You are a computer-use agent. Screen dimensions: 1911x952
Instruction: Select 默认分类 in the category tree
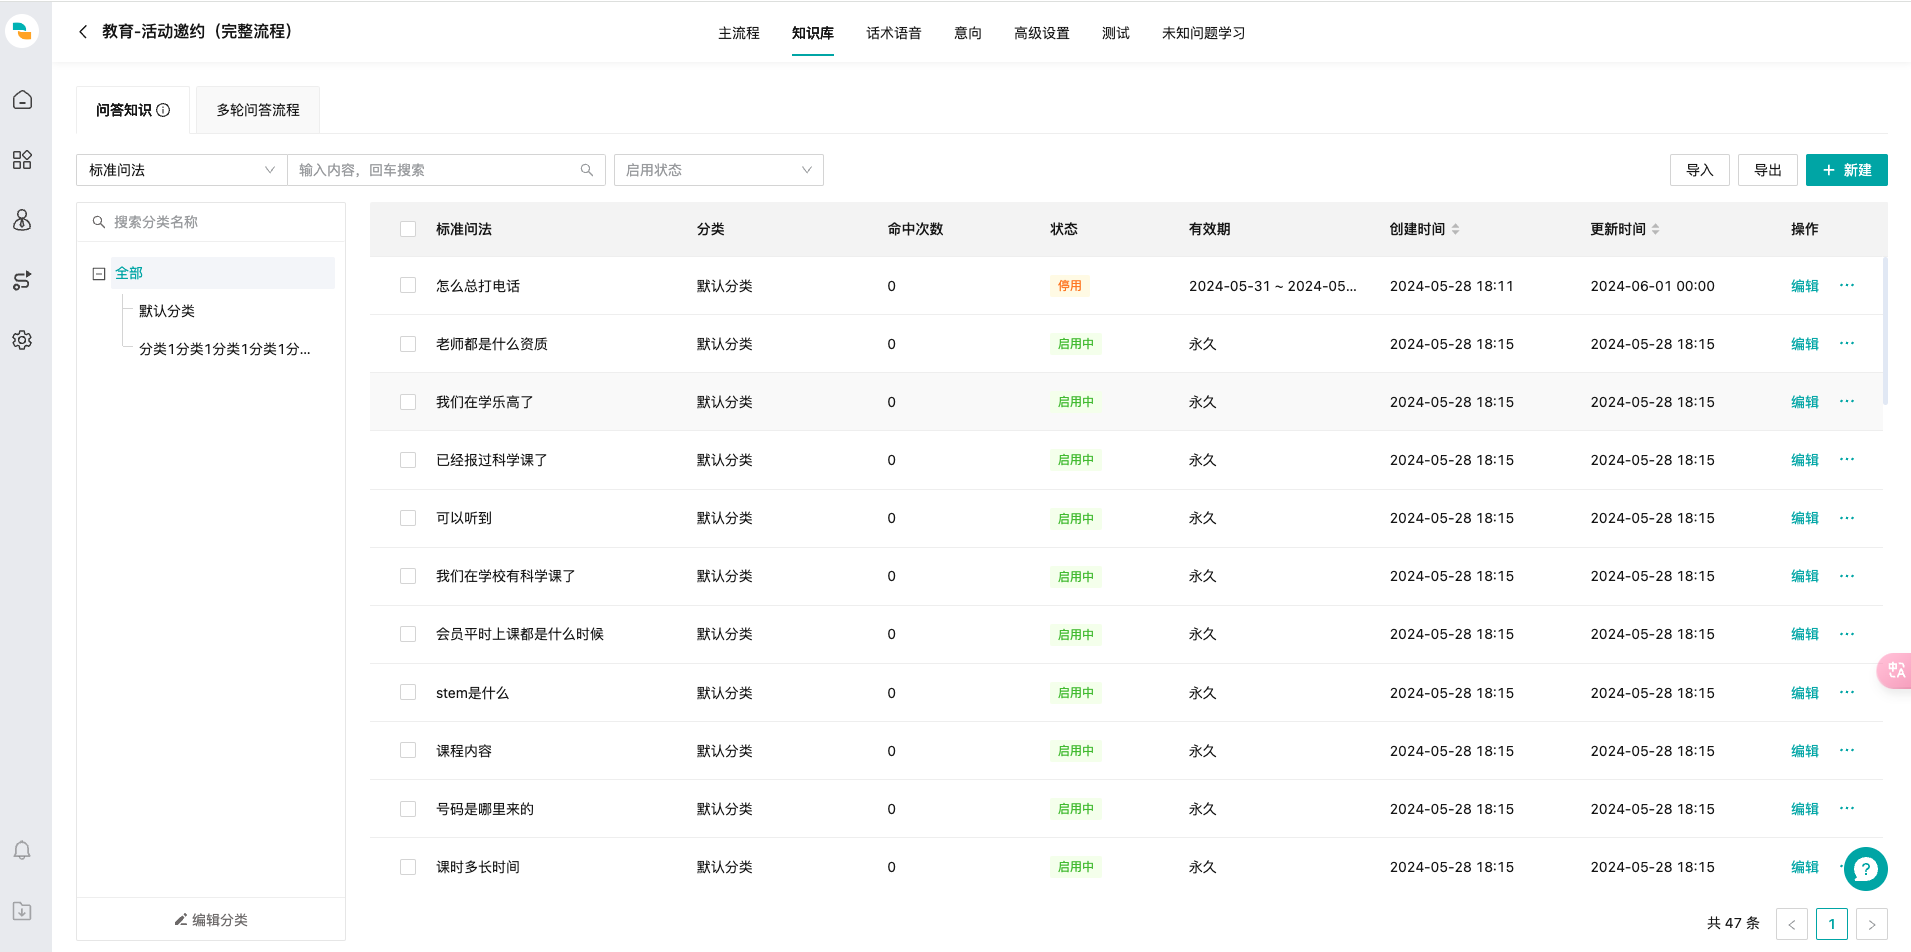click(x=167, y=311)
